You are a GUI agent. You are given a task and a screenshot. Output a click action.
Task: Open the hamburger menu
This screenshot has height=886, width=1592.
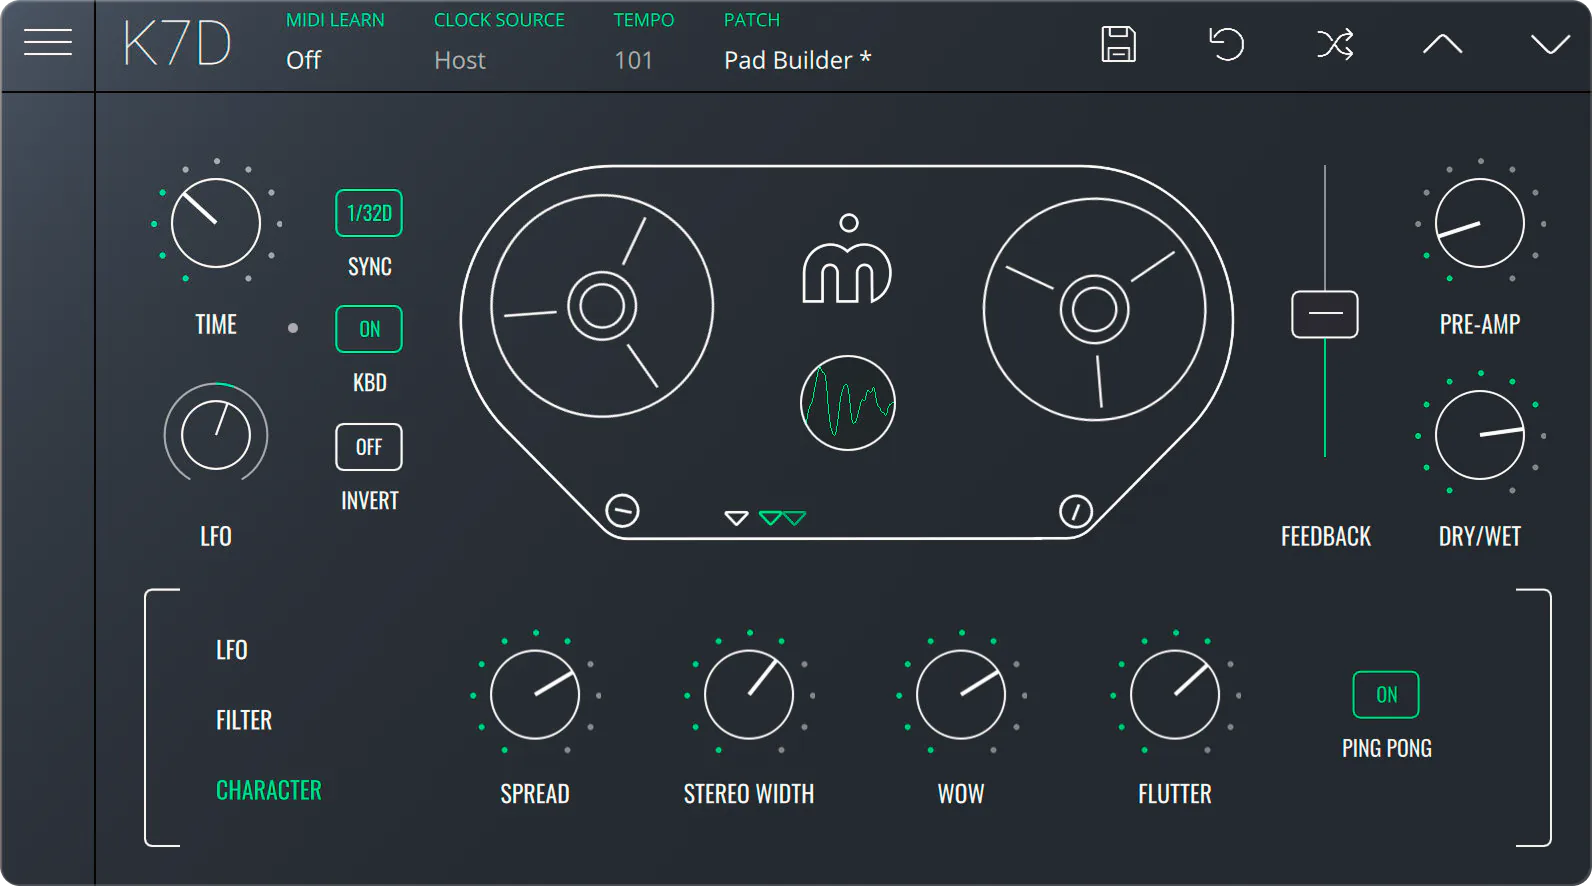(47, 42)
